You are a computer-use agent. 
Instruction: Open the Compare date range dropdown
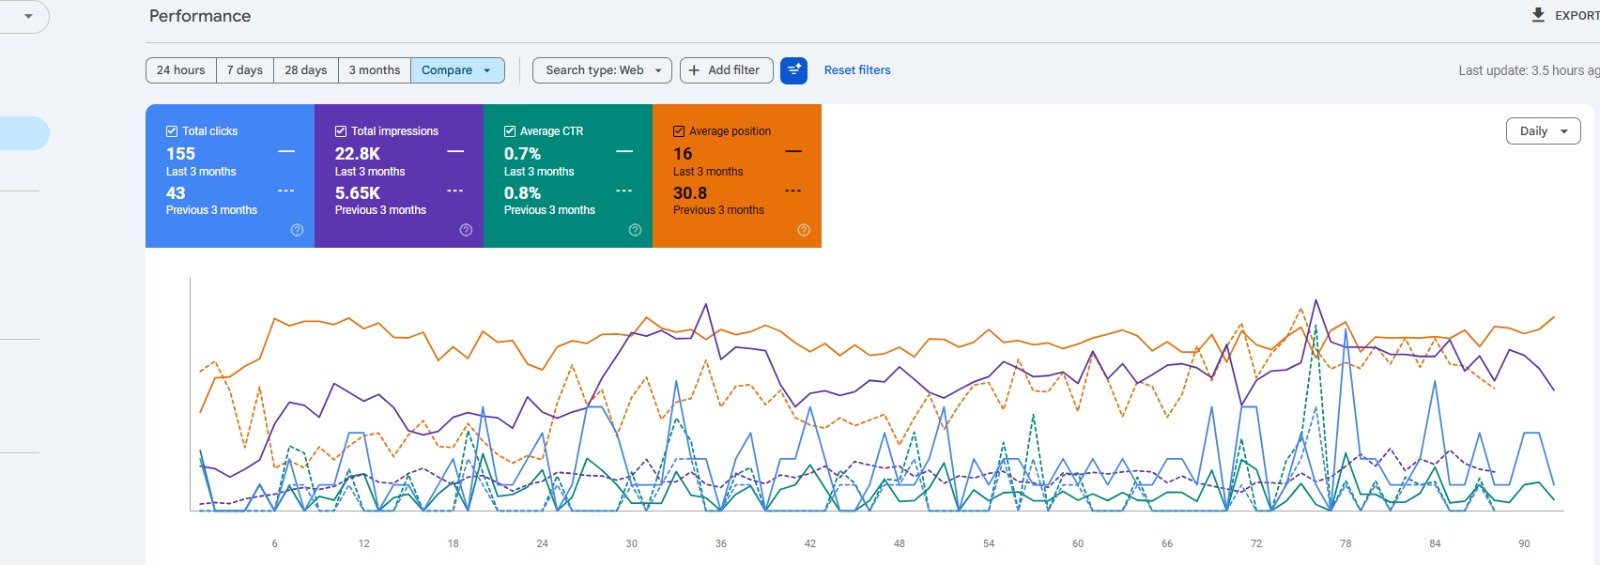click(x=457, y=70)
